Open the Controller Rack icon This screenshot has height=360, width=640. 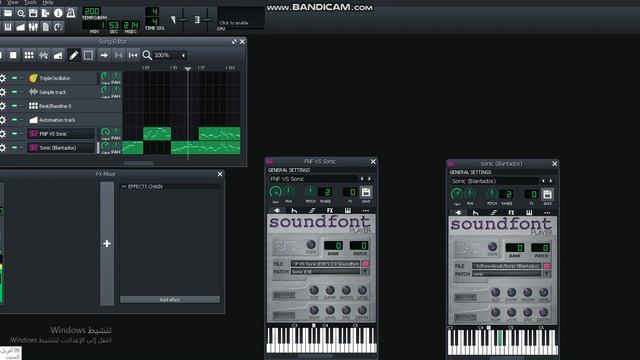coord(58,27)
